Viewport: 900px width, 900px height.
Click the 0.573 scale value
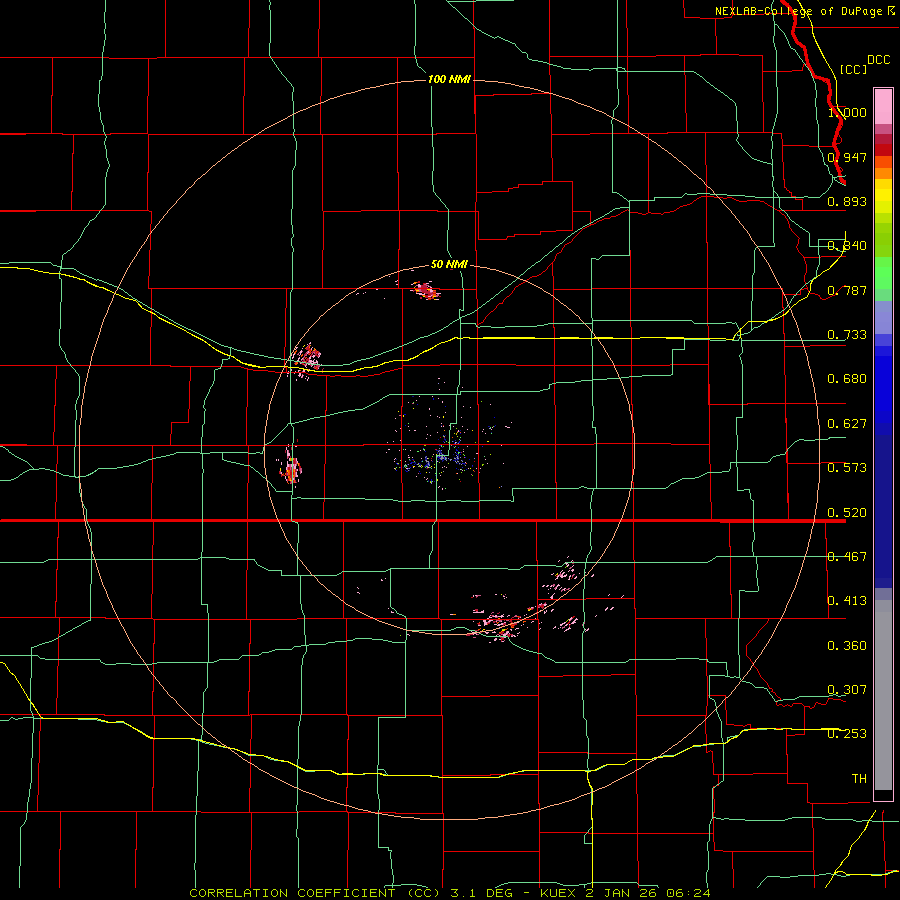click(x=847, y=468)
